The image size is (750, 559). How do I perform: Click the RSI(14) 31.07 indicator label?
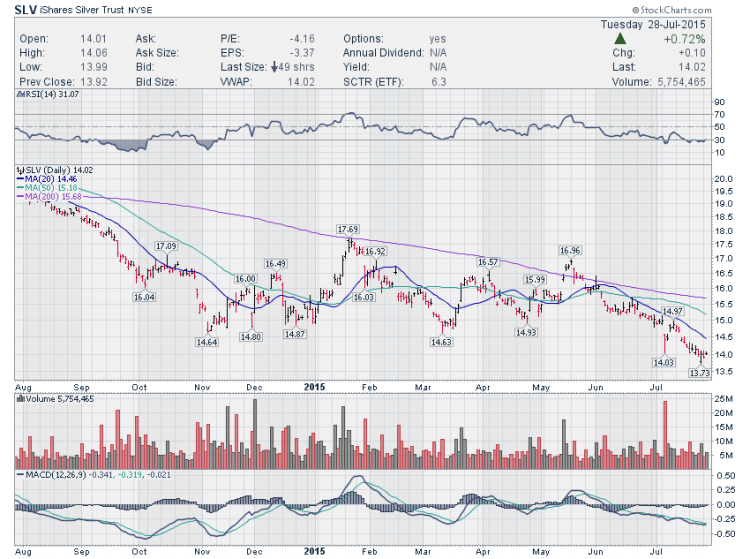coord(51,95)
